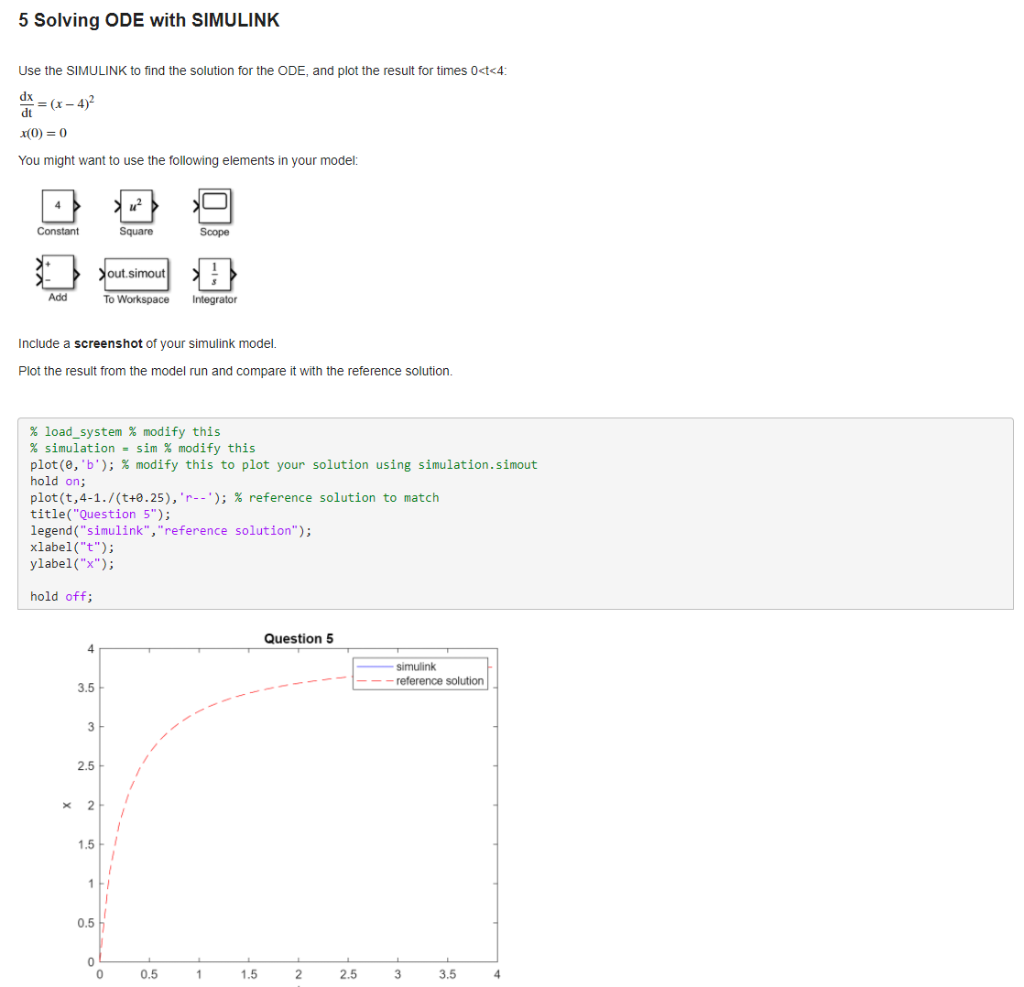The width and height of the screenshot is (1024, 987).
Task: Click the 'You might want to use' sentence
Action: pyautogui.click(x=188, y=161)
